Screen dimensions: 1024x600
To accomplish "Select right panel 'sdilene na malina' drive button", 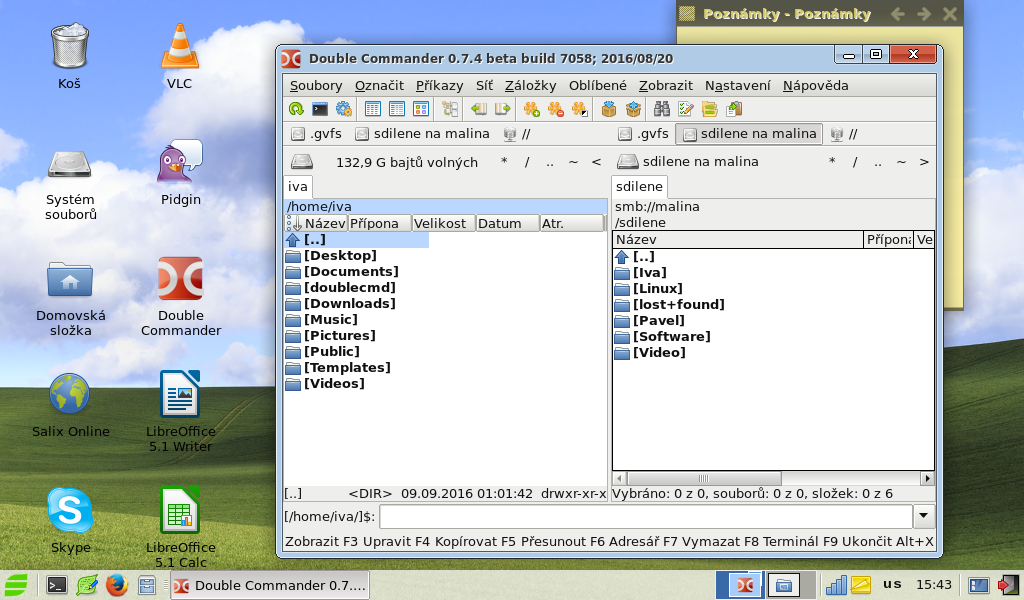I will (748, 134).
